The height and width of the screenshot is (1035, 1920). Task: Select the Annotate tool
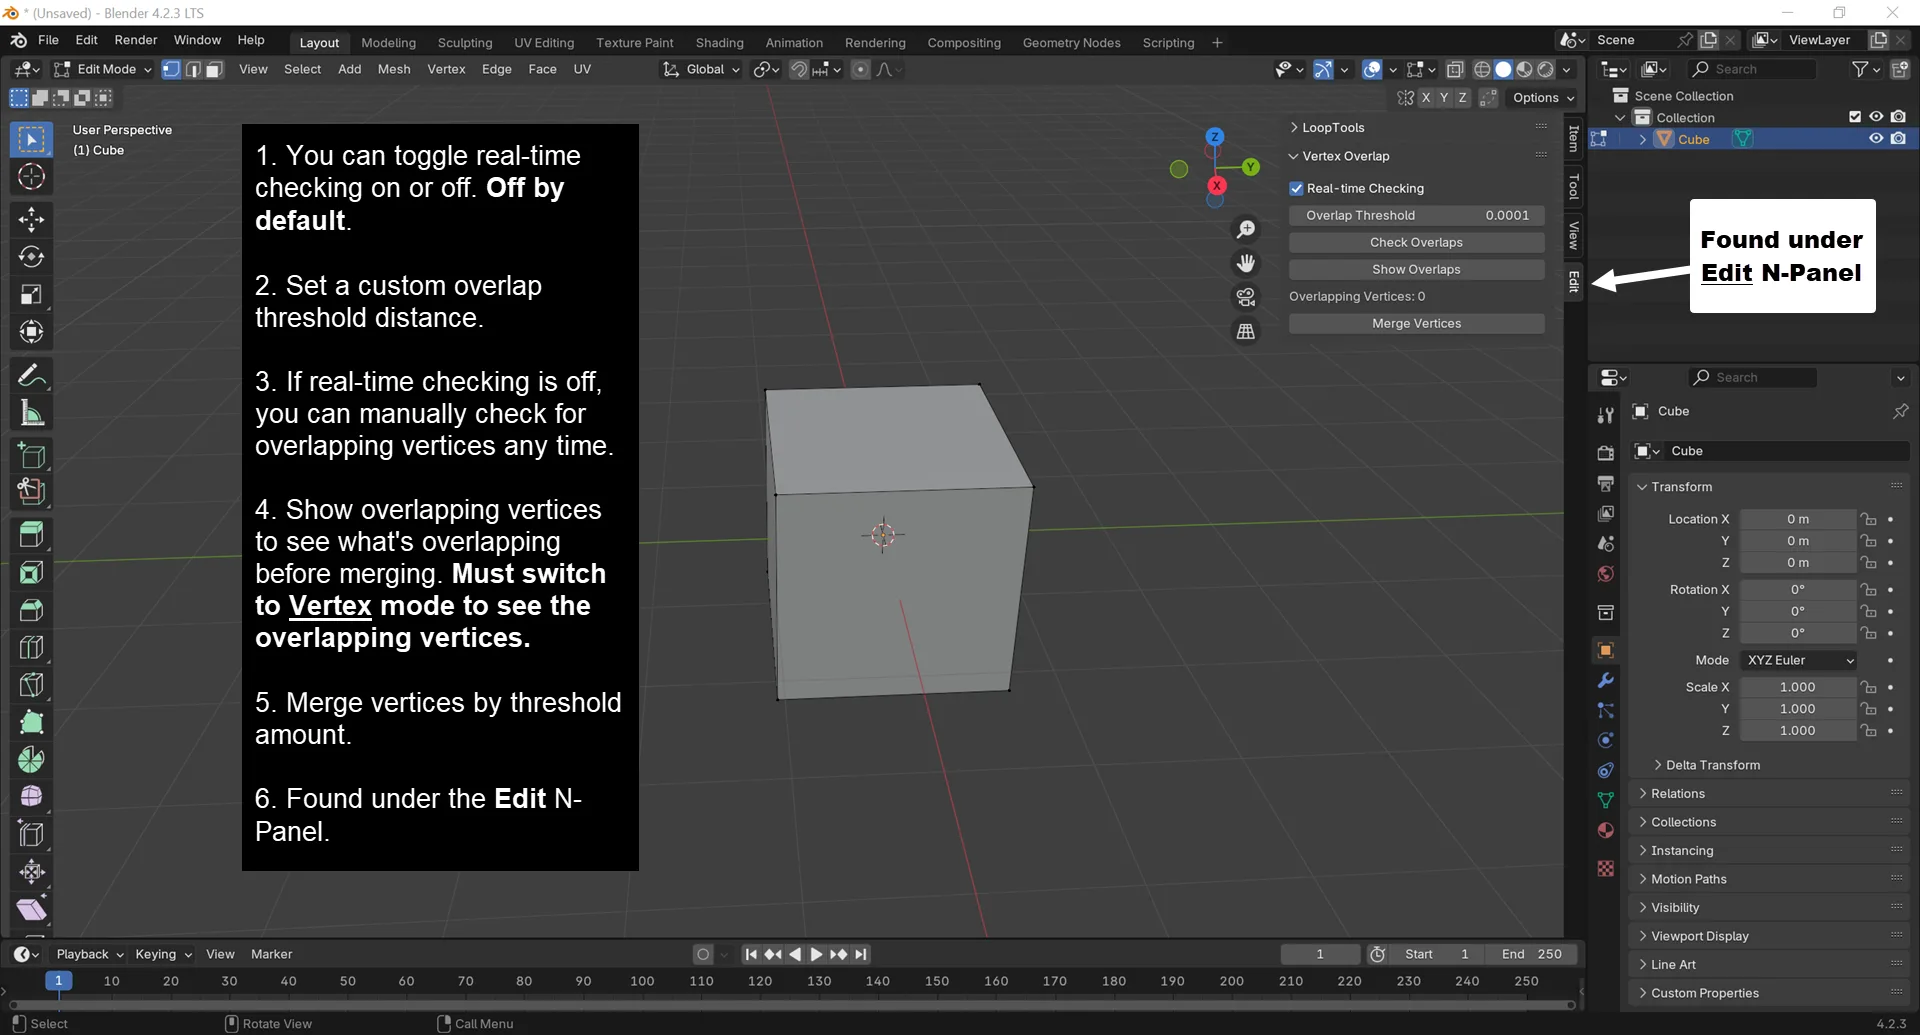point(31,375)
